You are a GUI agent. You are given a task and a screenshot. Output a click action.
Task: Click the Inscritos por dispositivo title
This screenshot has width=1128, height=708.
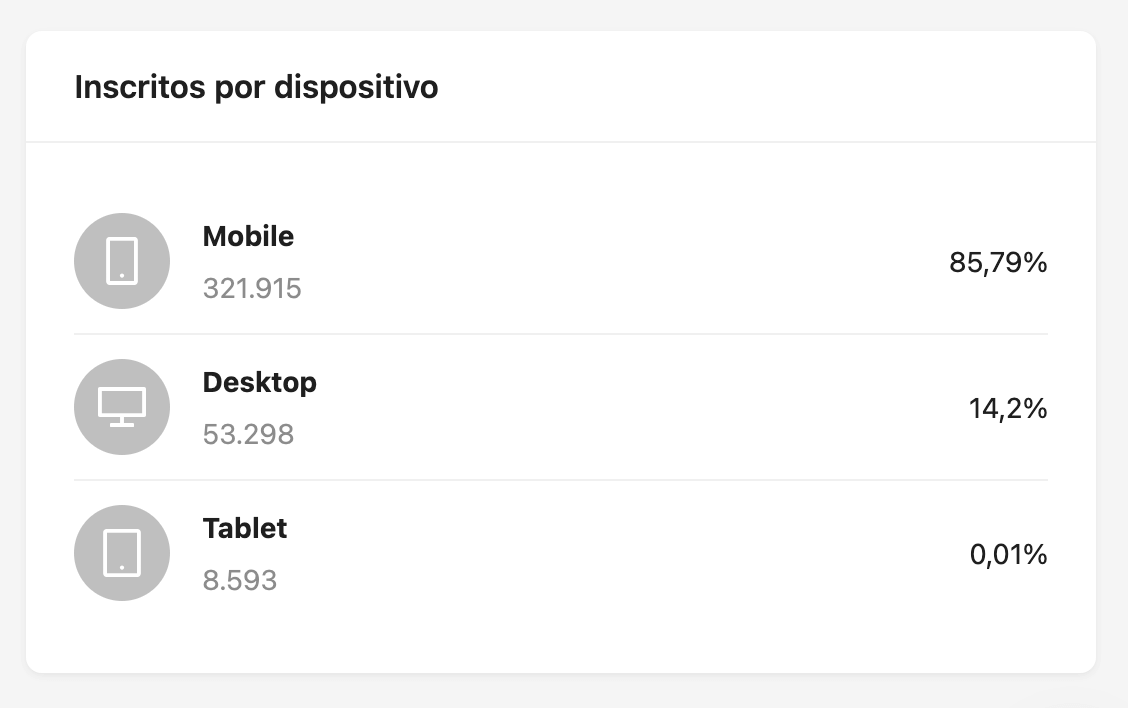point(255,87)
